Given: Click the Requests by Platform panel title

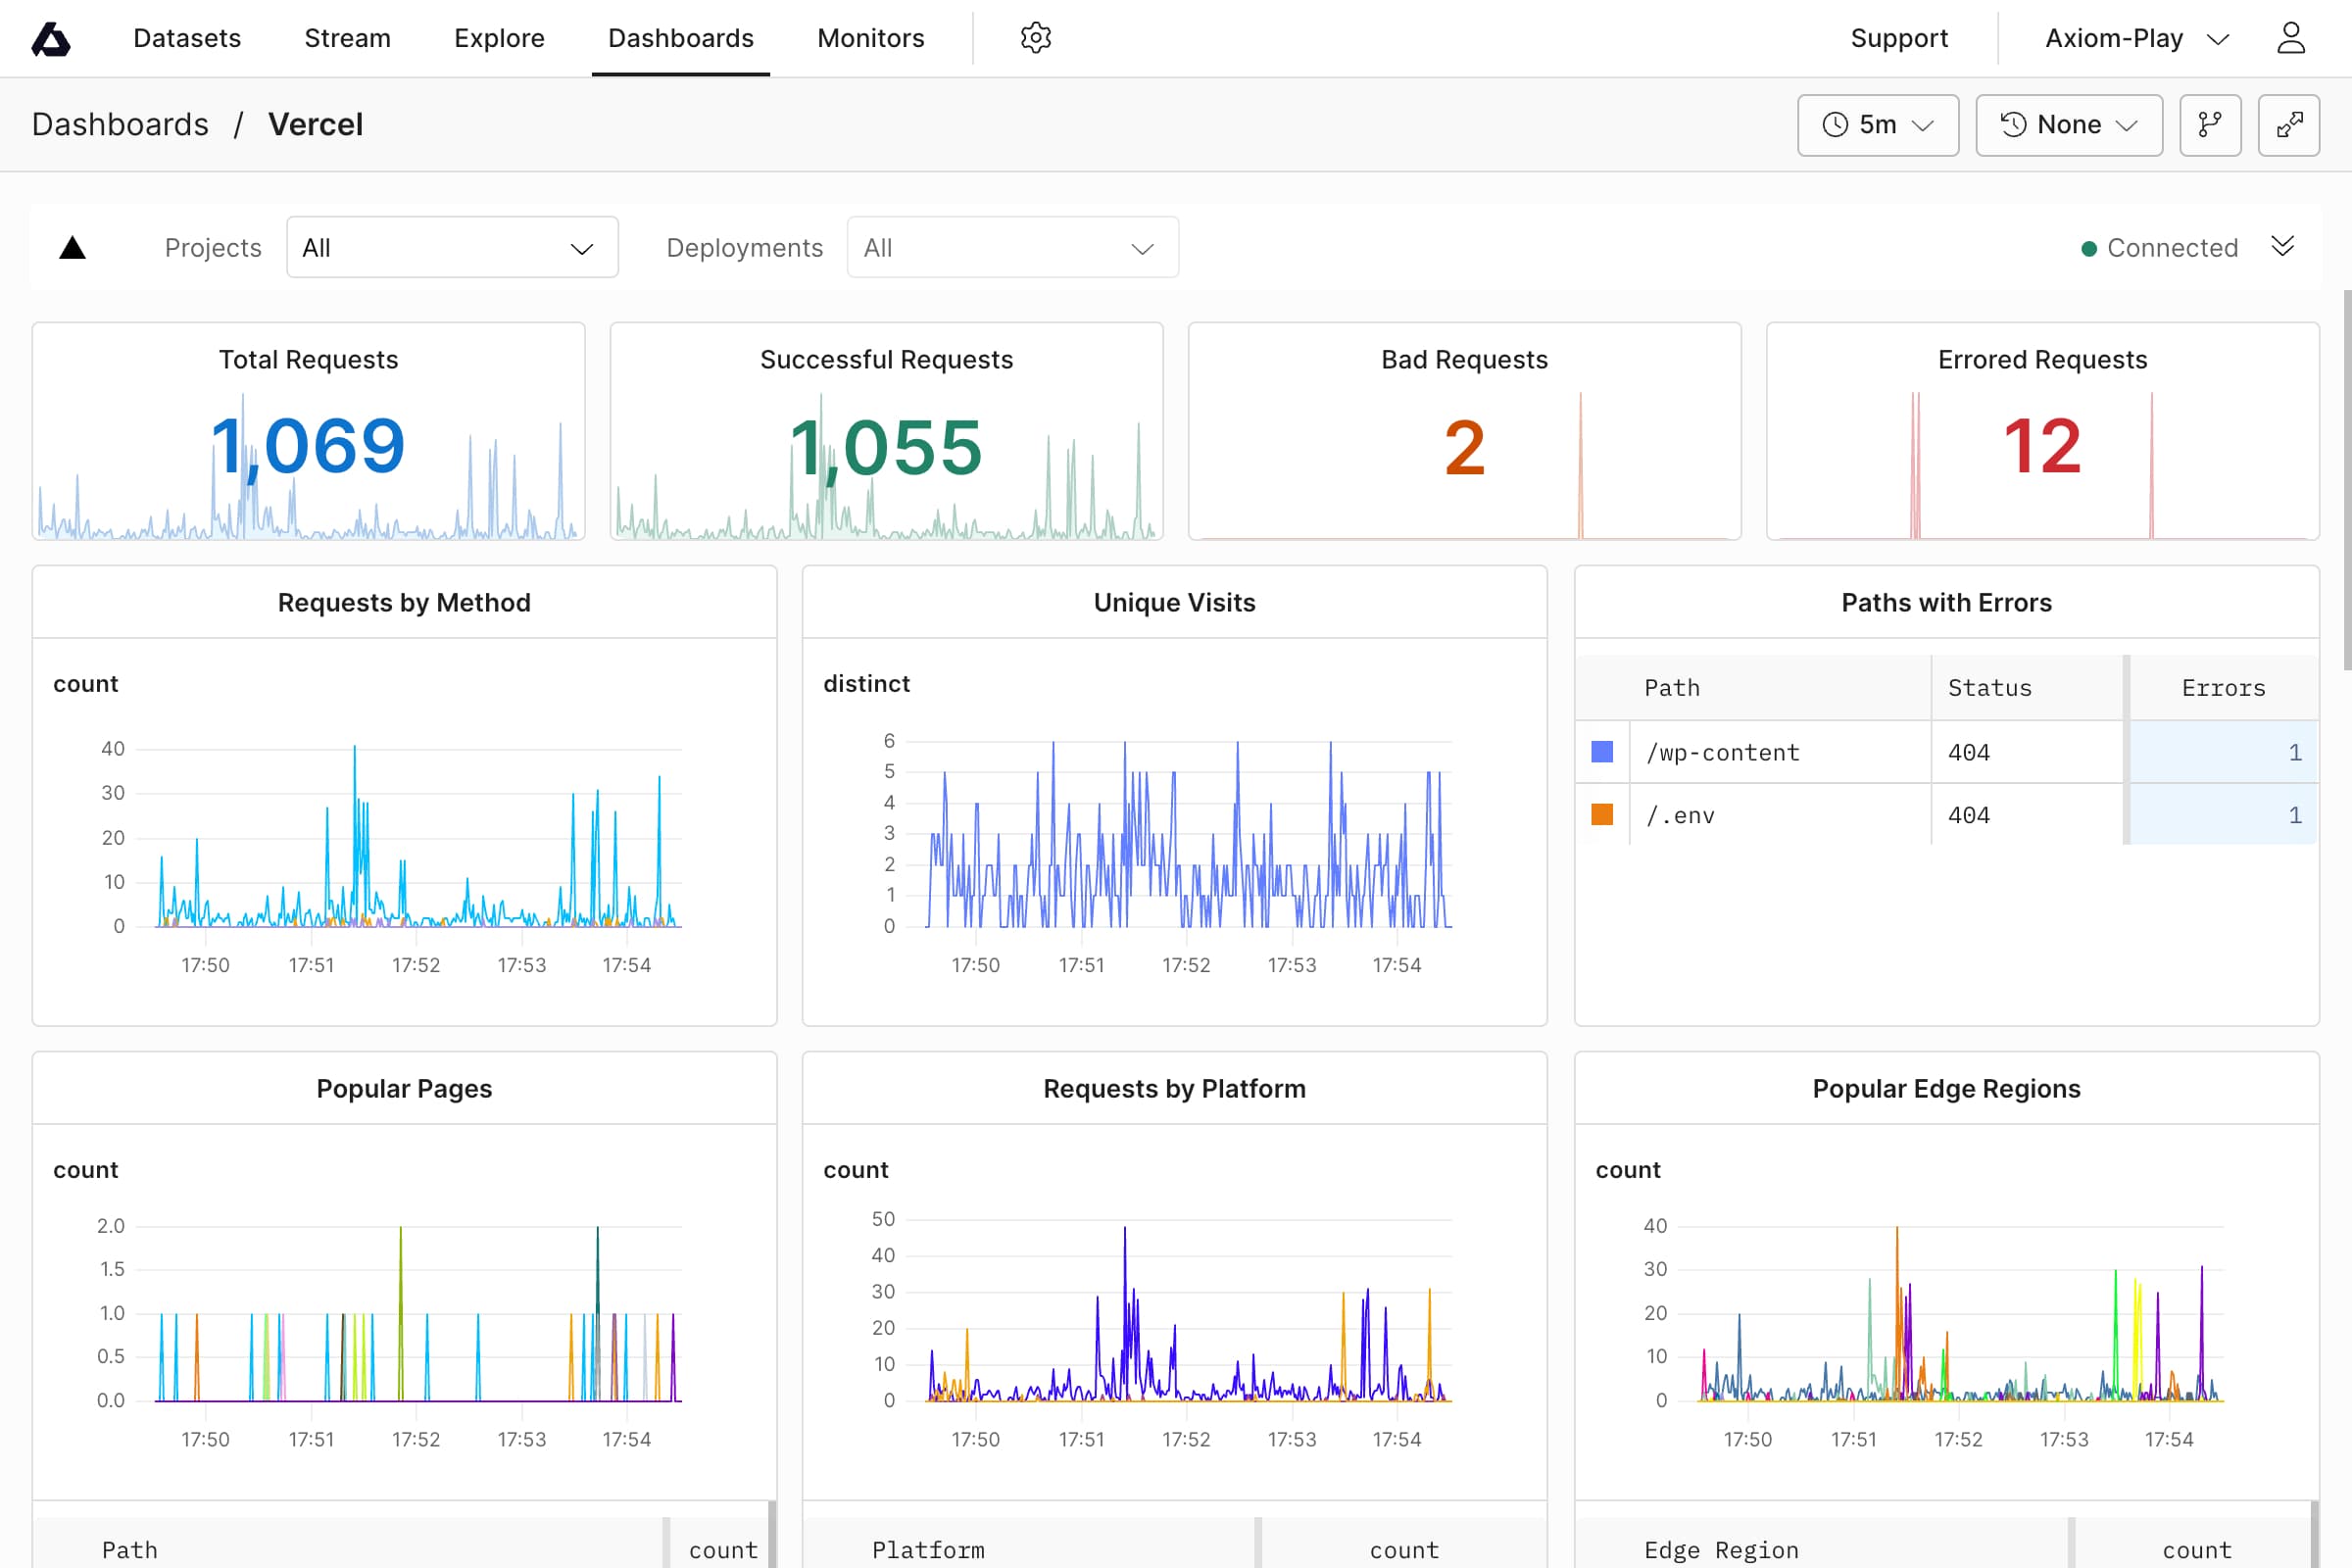Looking at the screenshot, I should click(x=1174, y=1089).
